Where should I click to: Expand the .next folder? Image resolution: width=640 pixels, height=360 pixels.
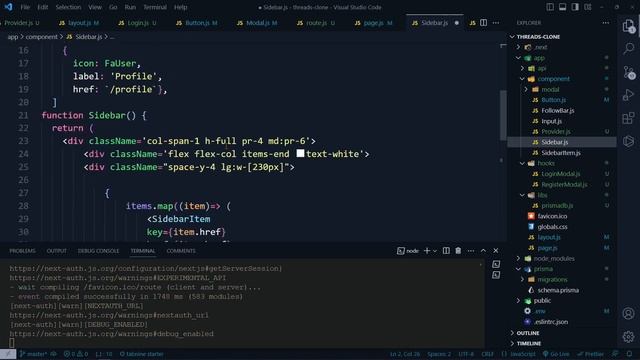click(518, 47)
